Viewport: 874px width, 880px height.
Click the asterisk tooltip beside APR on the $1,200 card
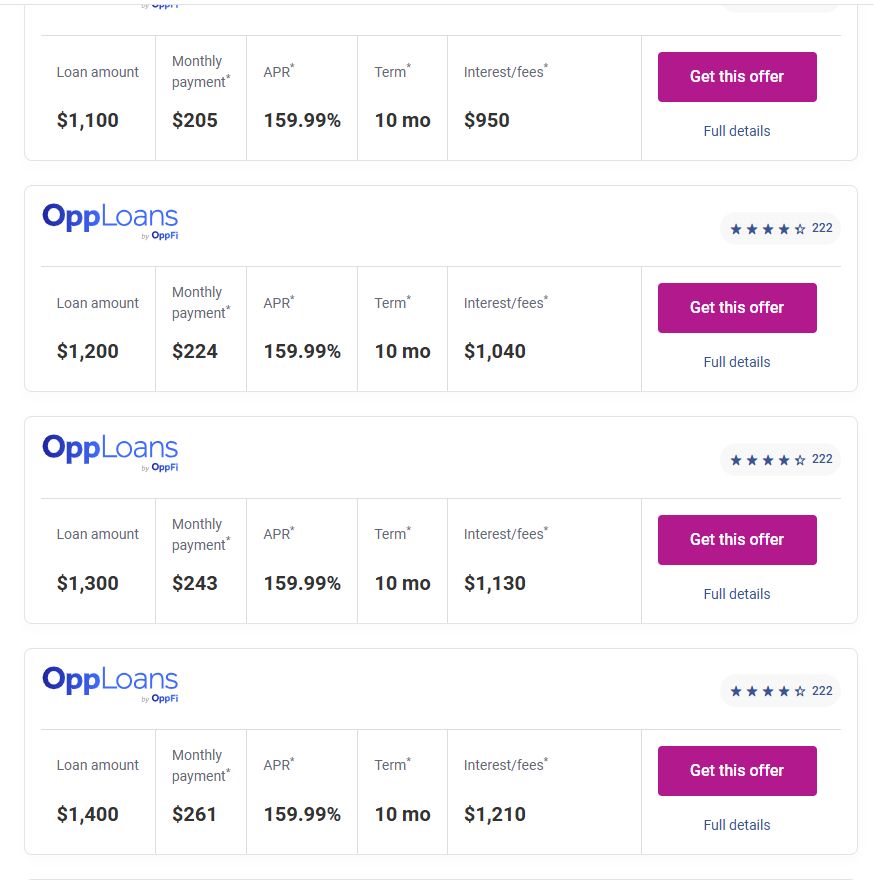[x=291, y=297]
